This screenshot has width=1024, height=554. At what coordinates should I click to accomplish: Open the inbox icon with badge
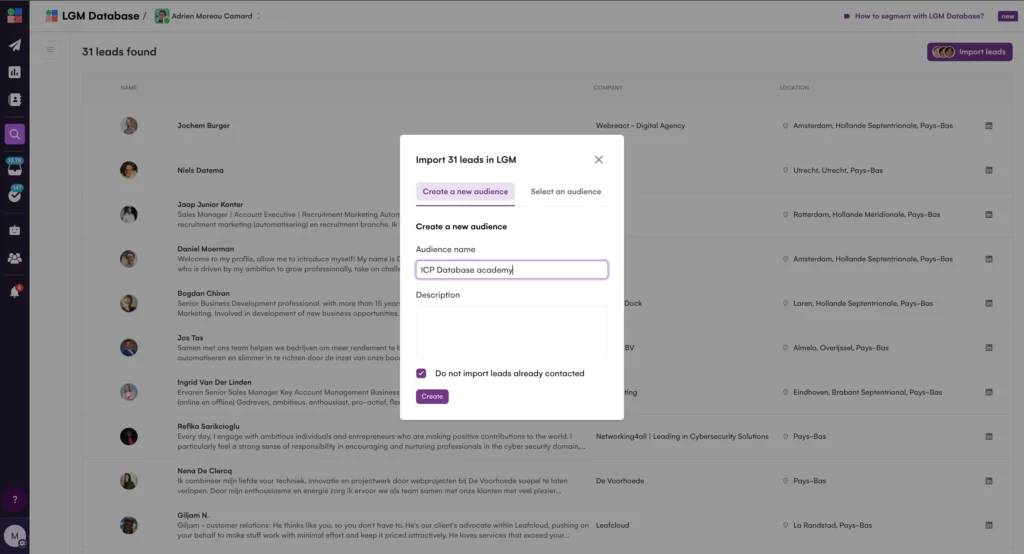pyautogui.click(x=14, y=167)
